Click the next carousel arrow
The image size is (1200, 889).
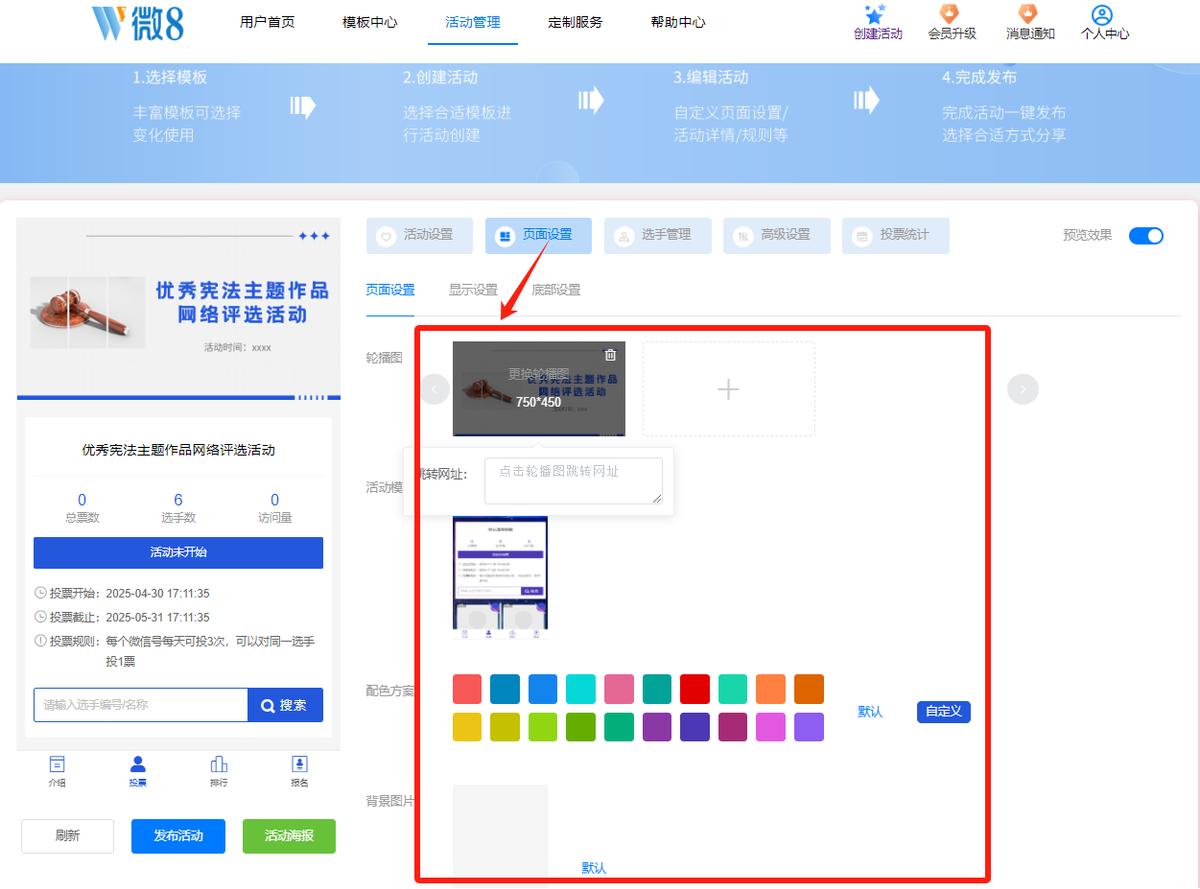(x=1023, y=389)
